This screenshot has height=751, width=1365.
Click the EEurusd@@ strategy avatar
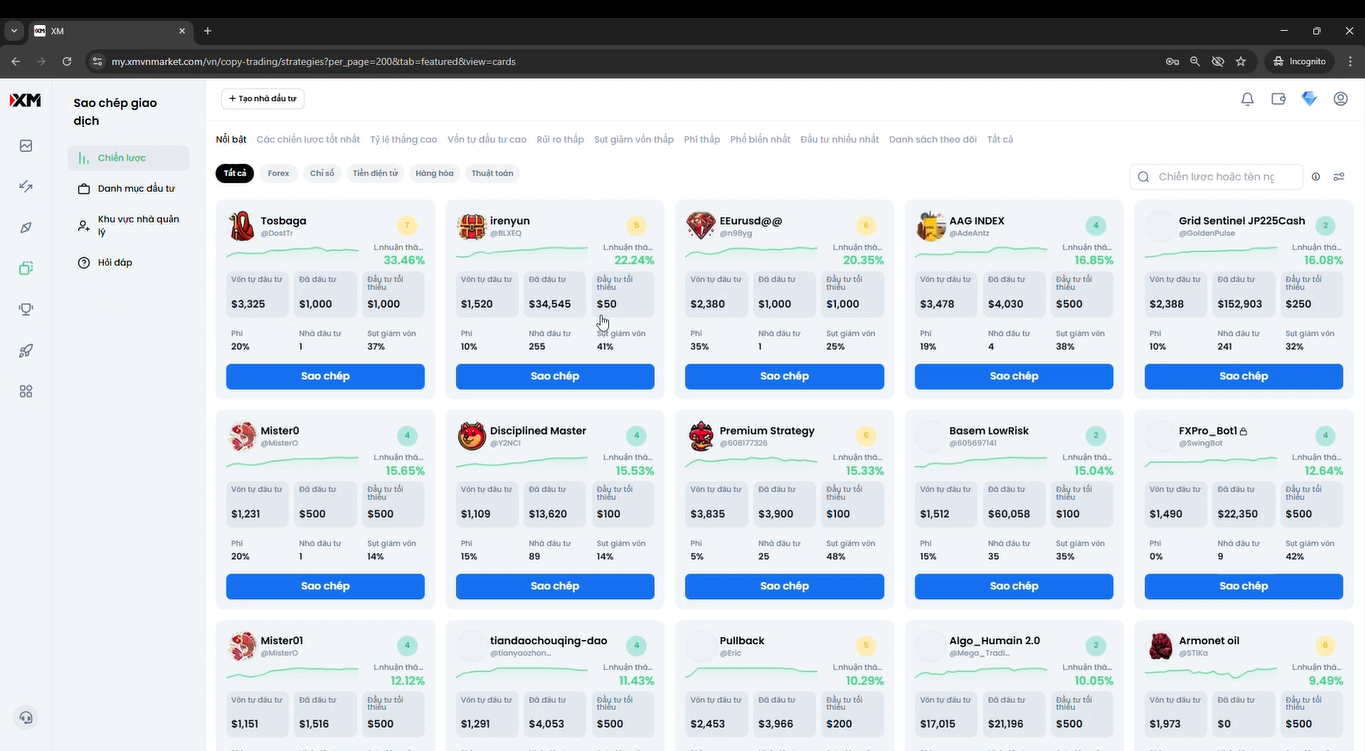(701, 226)
